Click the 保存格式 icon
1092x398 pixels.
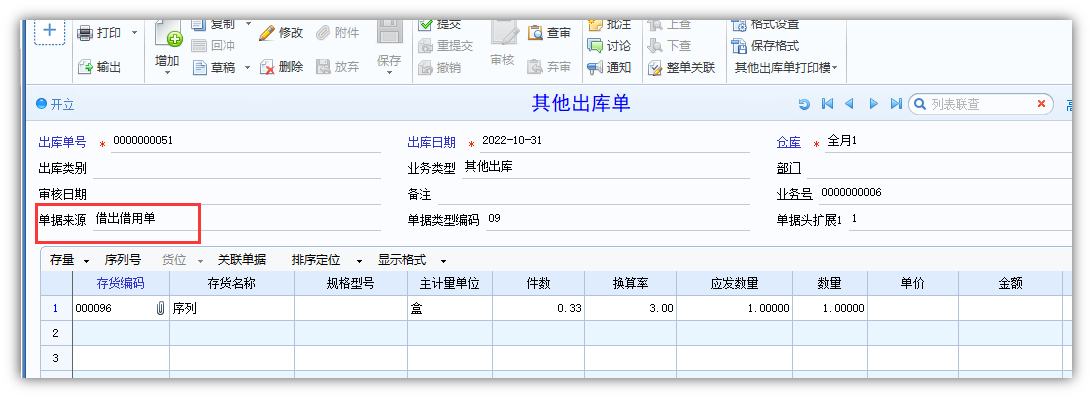739,46
